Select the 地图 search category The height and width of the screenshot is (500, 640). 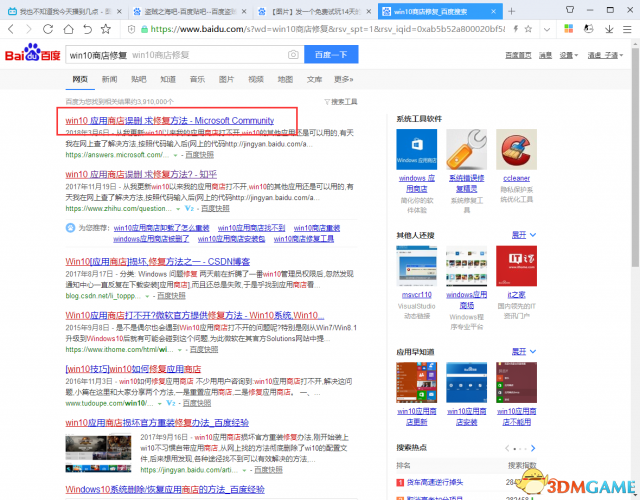(x=285, y=79)
